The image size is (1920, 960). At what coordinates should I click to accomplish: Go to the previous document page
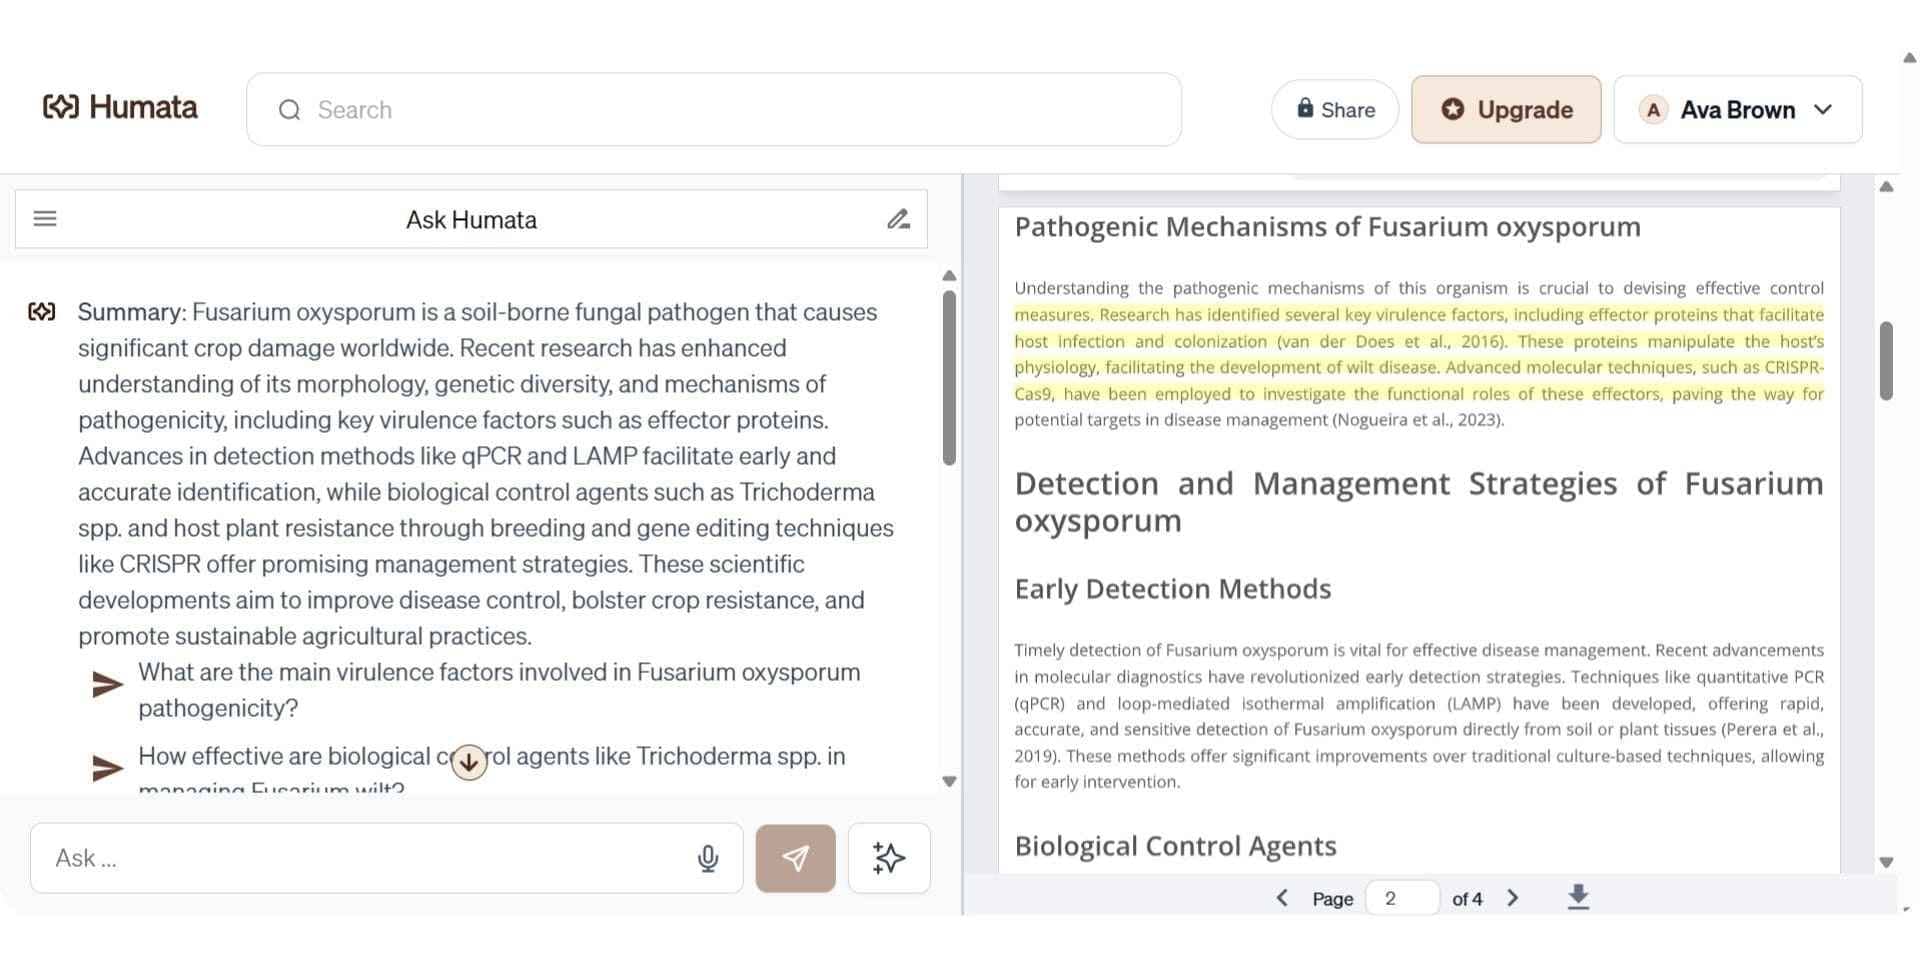click(x=1283, y=898)
